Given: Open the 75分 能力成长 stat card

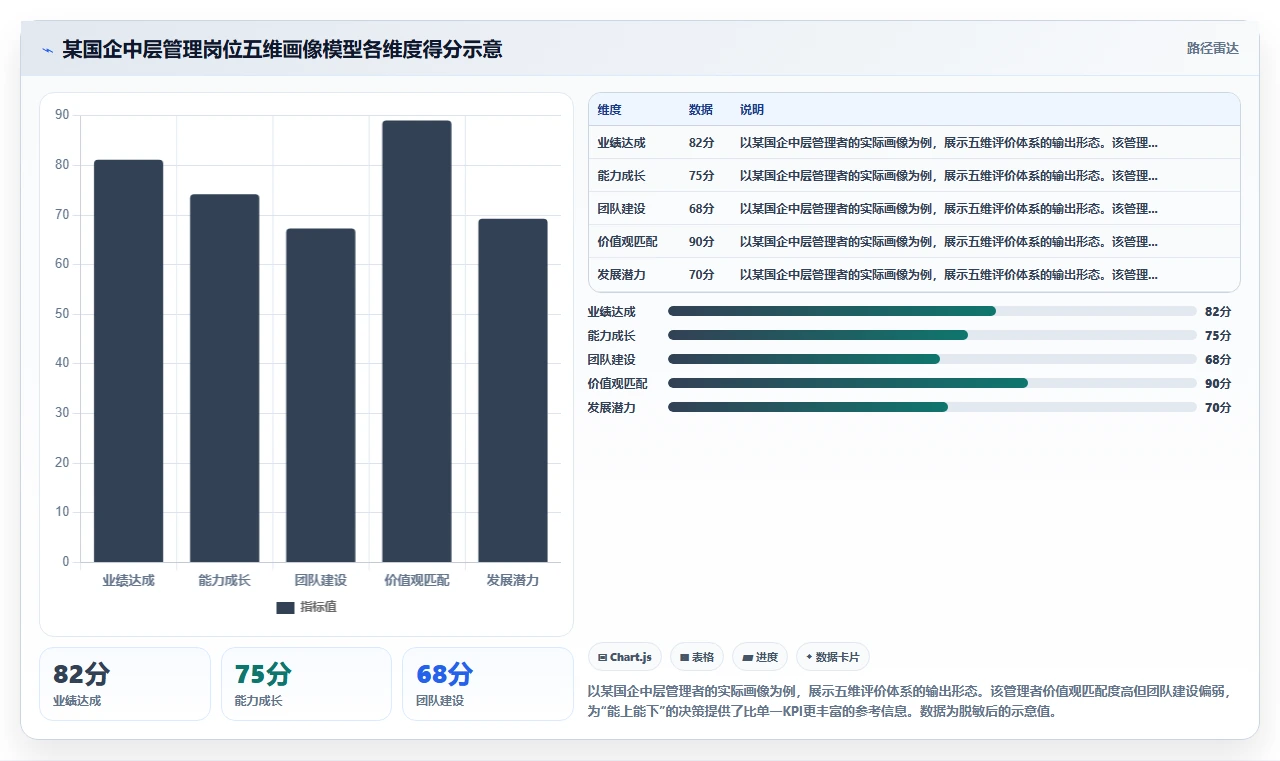Looking at the screenshot, I should [306, 684].
